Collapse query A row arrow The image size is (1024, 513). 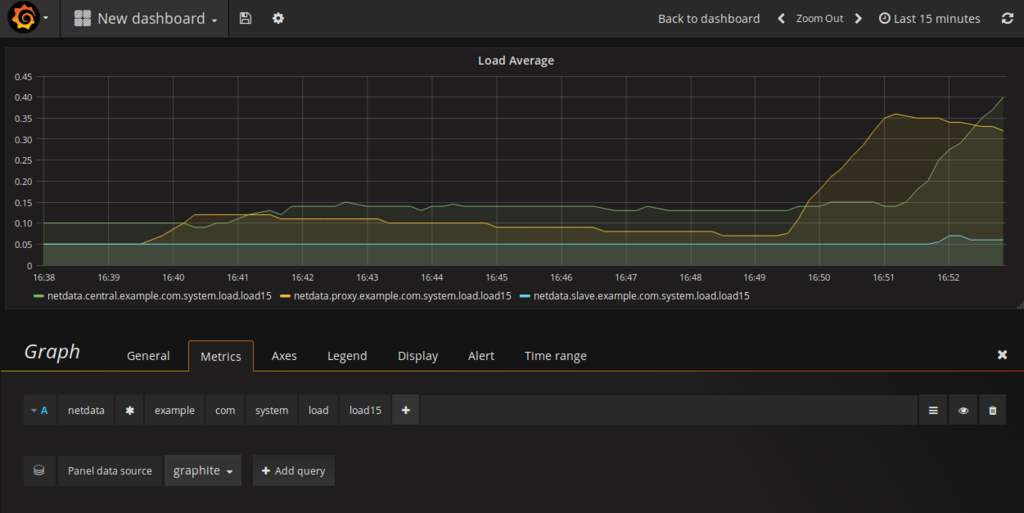[x=34, y=411]
